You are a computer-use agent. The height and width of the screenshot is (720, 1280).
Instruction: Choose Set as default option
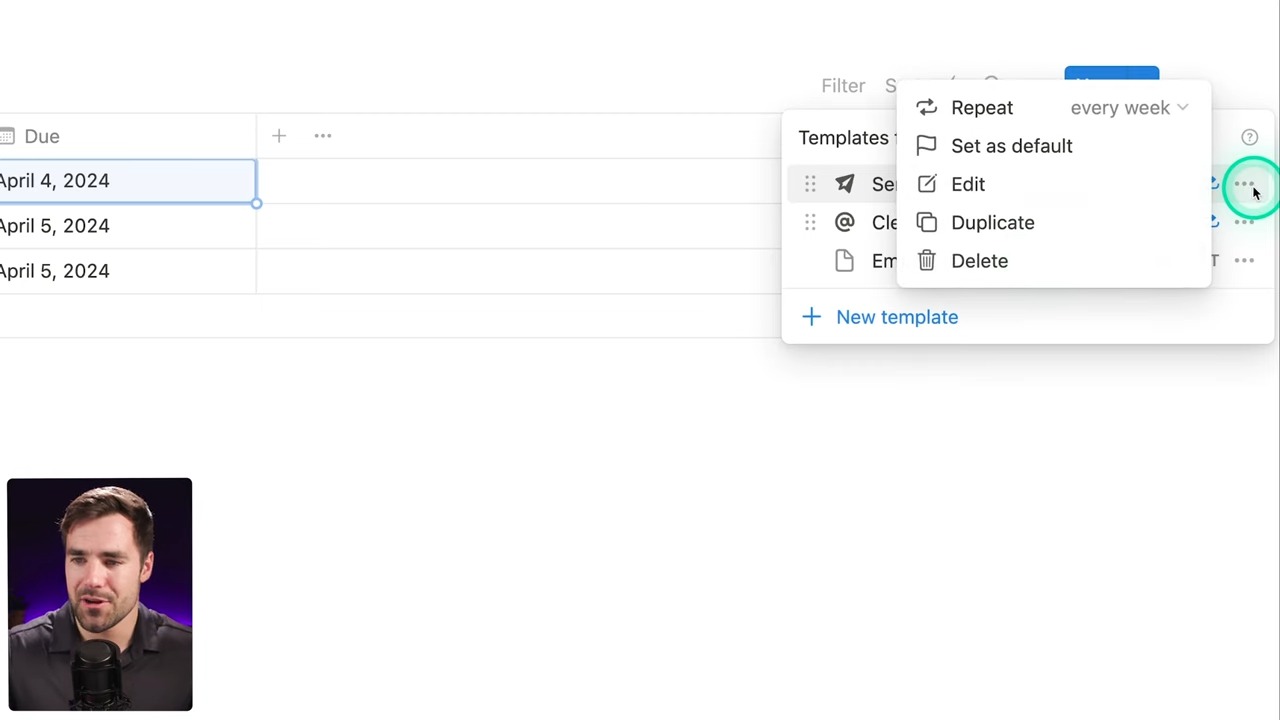(1011, 146)
